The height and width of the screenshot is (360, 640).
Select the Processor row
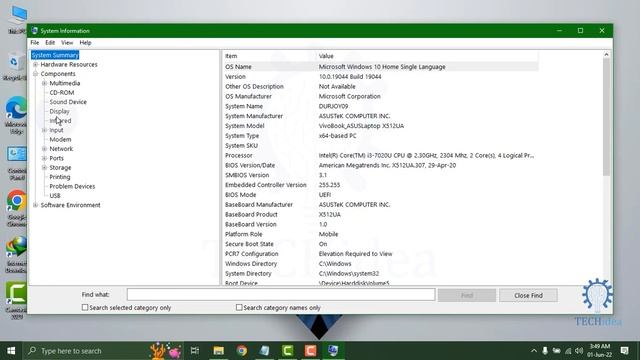click(380, 156)
